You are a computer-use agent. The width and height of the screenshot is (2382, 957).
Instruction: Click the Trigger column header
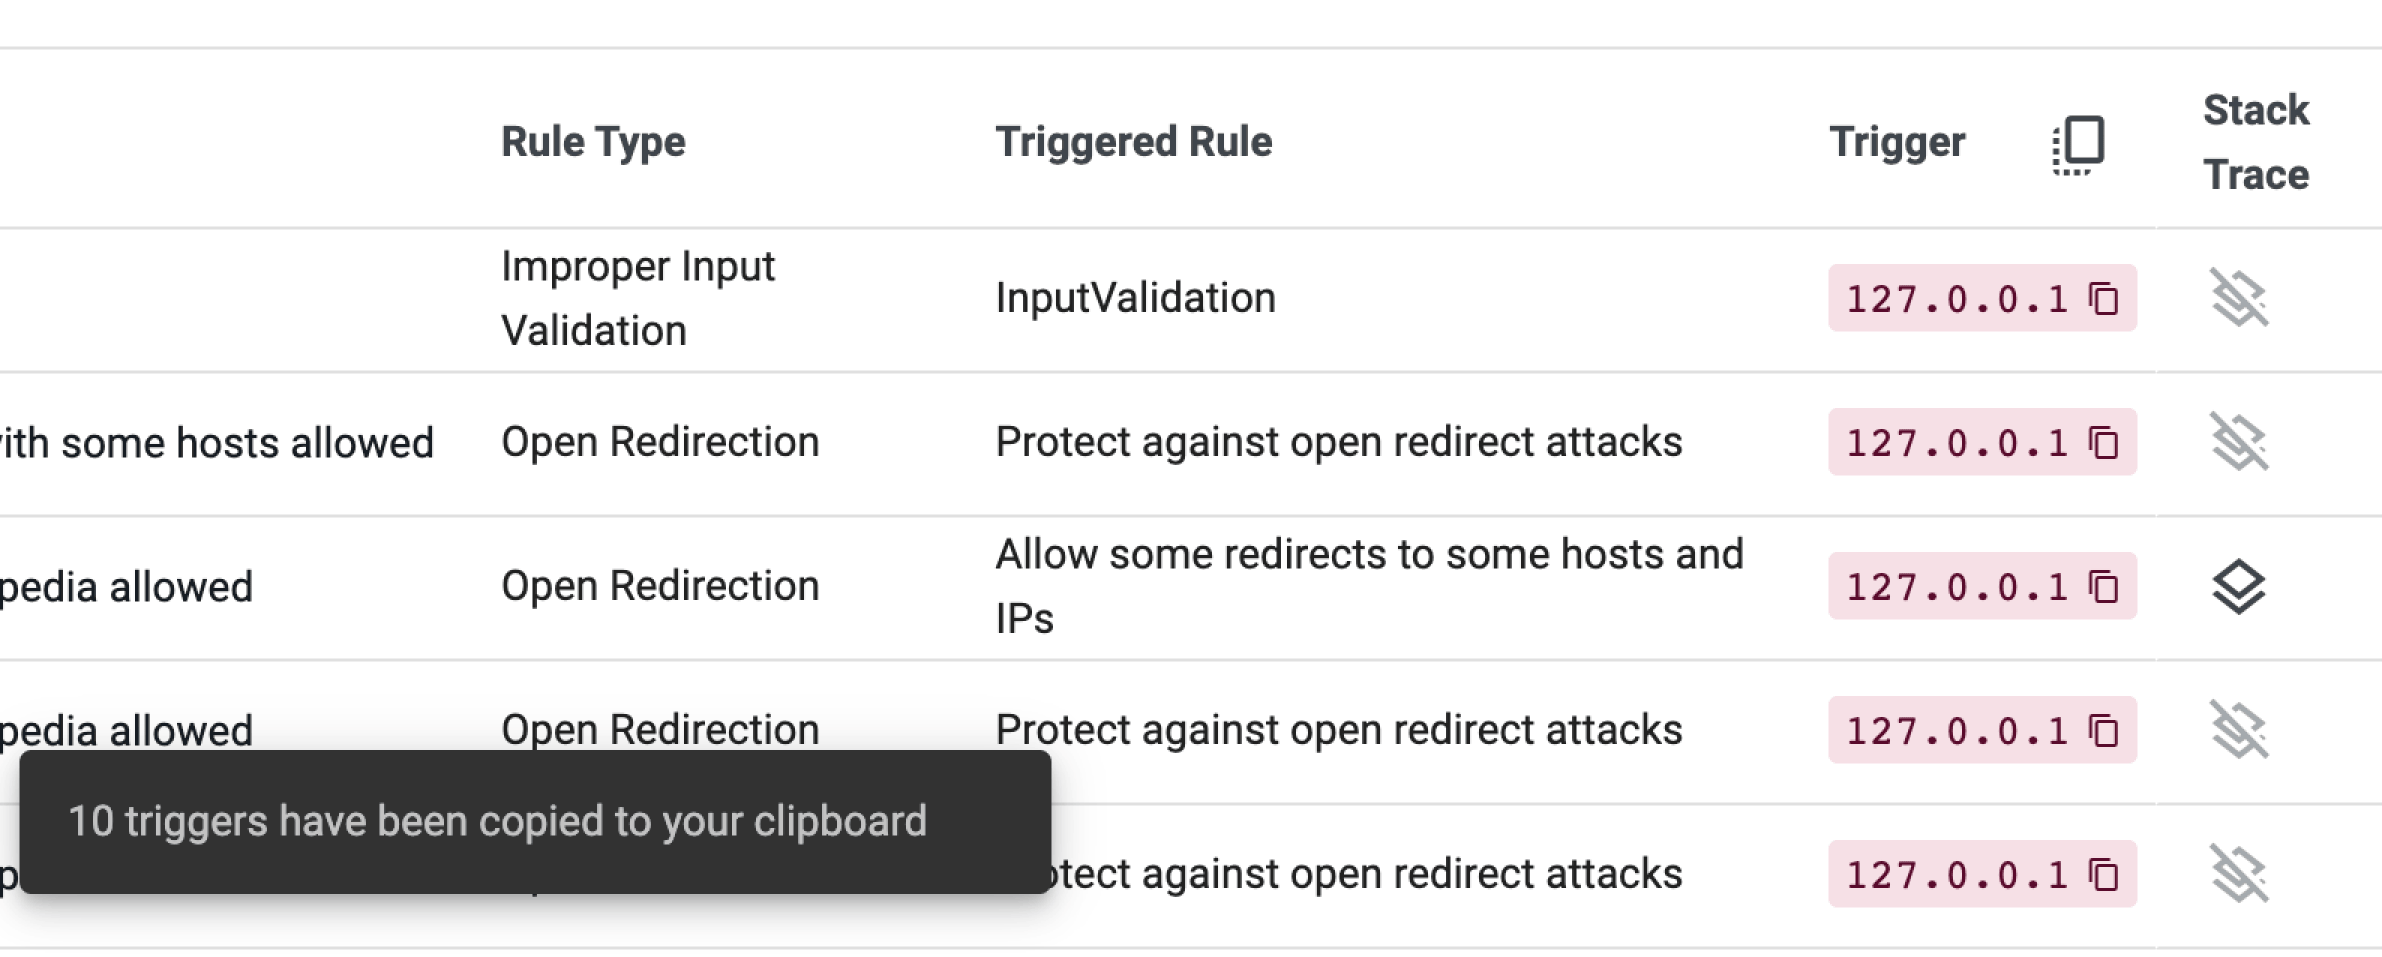1897,142
